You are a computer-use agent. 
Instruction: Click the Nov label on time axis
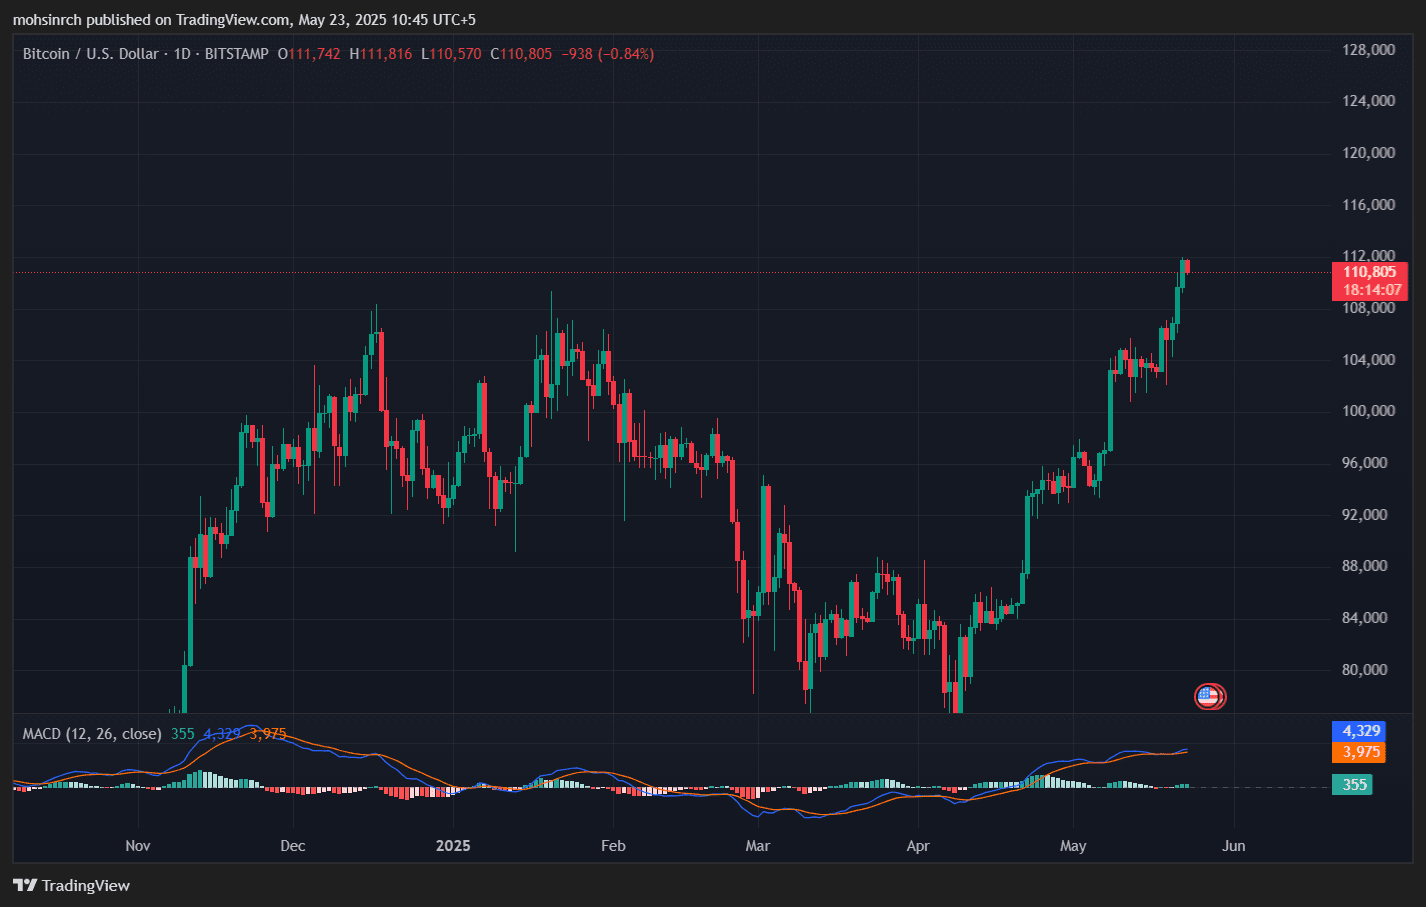tap(138, 846)
